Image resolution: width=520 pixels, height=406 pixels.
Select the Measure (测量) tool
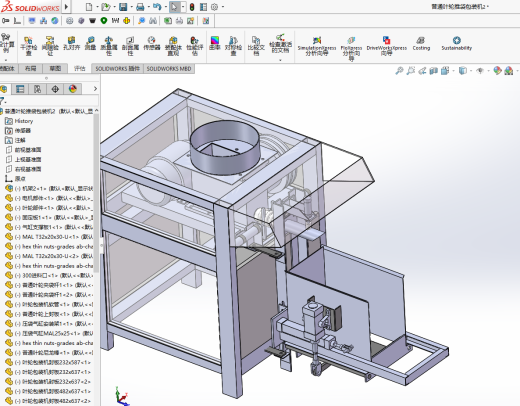(90, 44)
